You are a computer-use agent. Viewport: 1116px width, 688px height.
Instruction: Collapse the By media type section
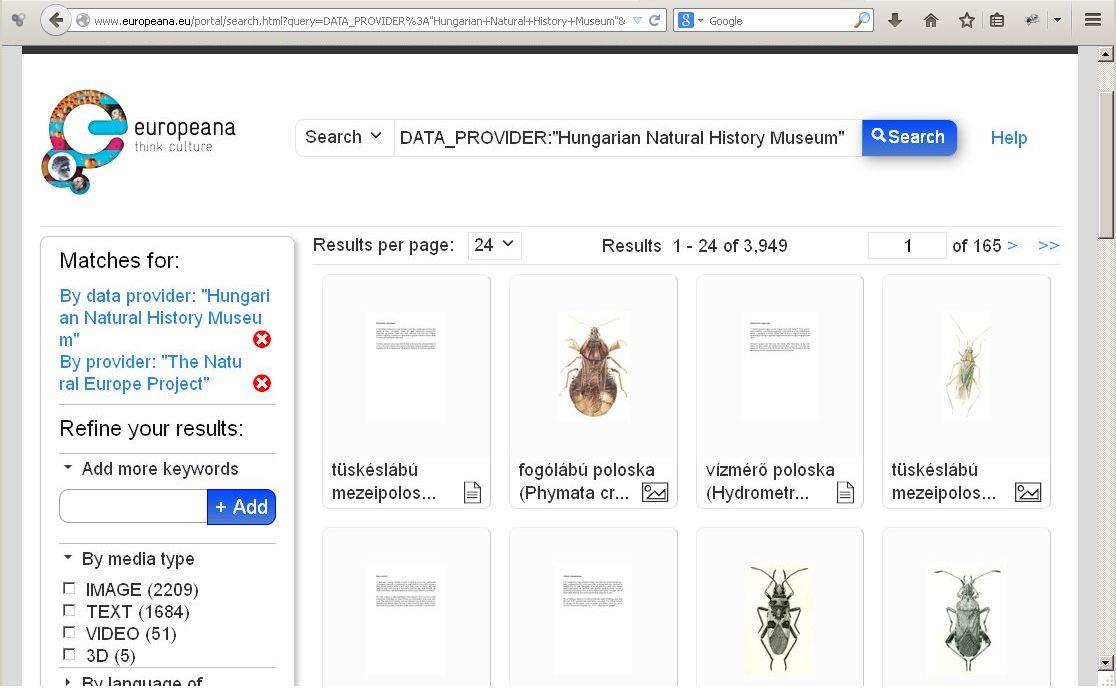click(x=68, y=558)
